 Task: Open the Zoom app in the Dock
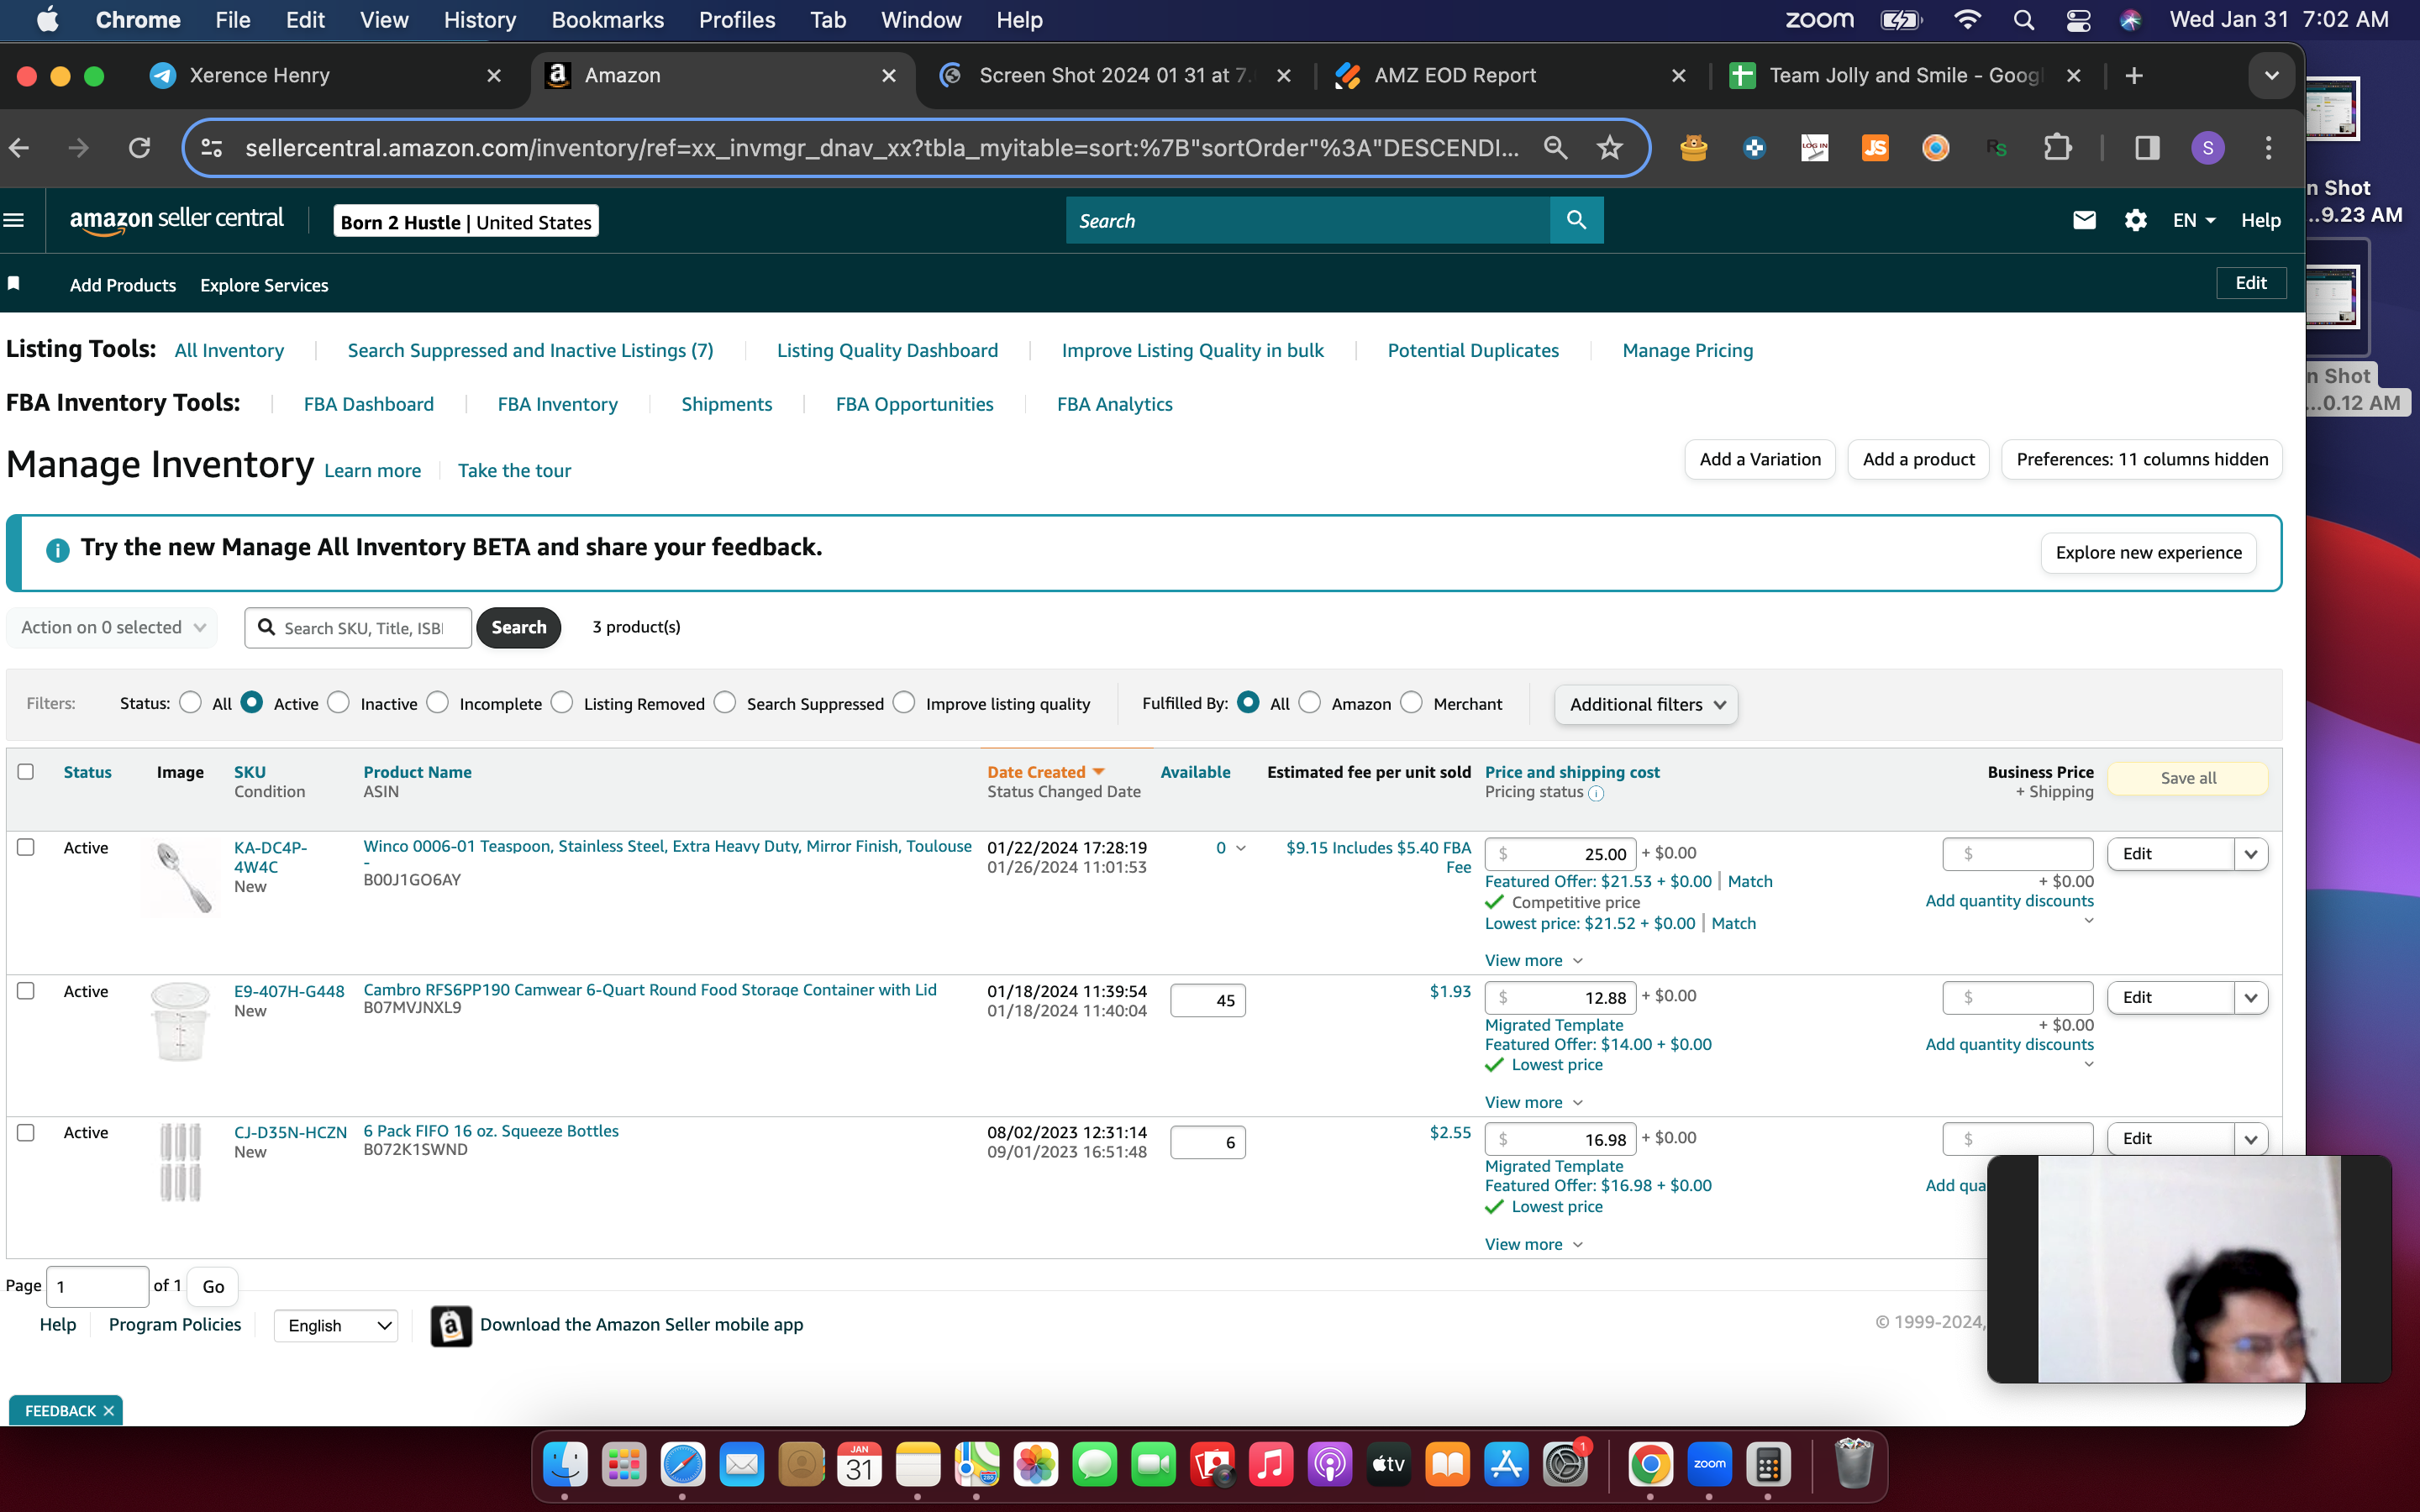coord(1709,1465)
